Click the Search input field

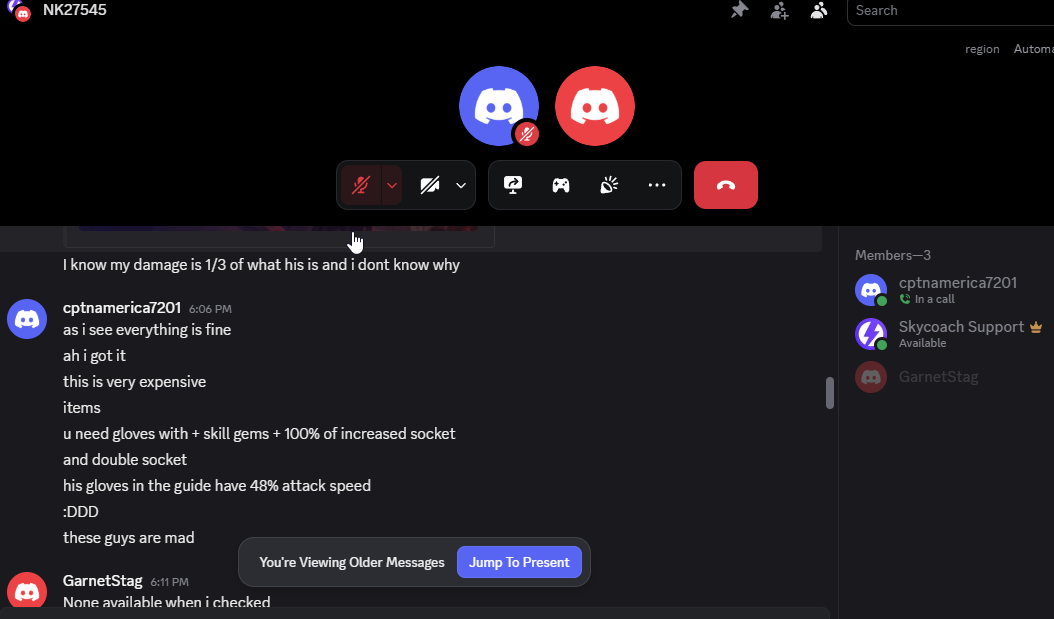coord(950,11)
